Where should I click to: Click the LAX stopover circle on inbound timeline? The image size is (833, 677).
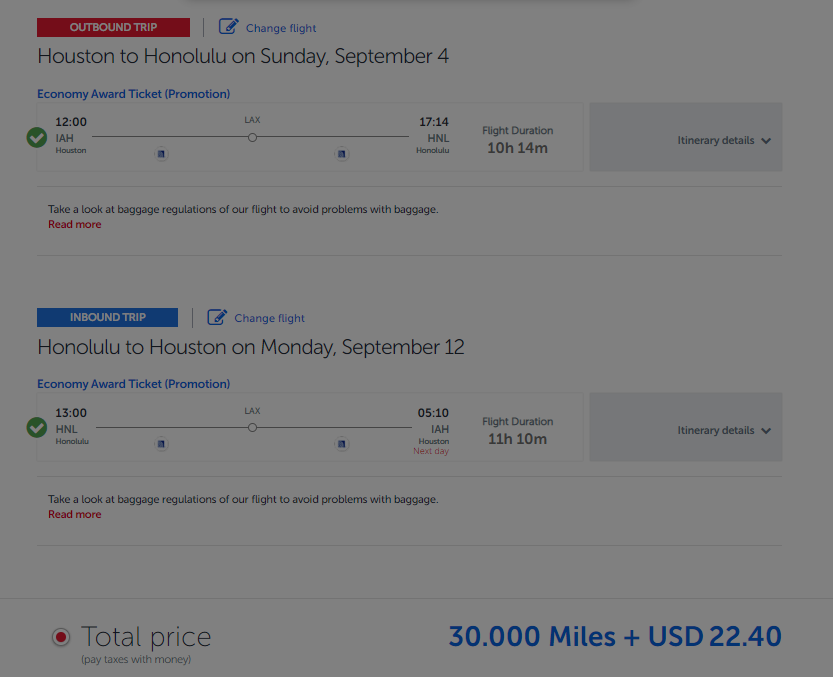point(252,427)
